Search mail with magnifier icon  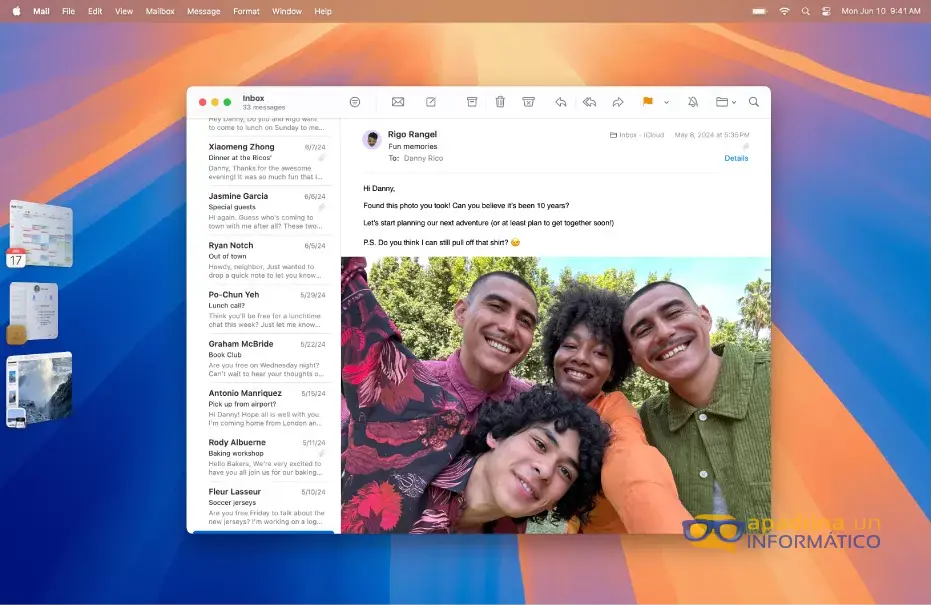(x=754, y=102)
